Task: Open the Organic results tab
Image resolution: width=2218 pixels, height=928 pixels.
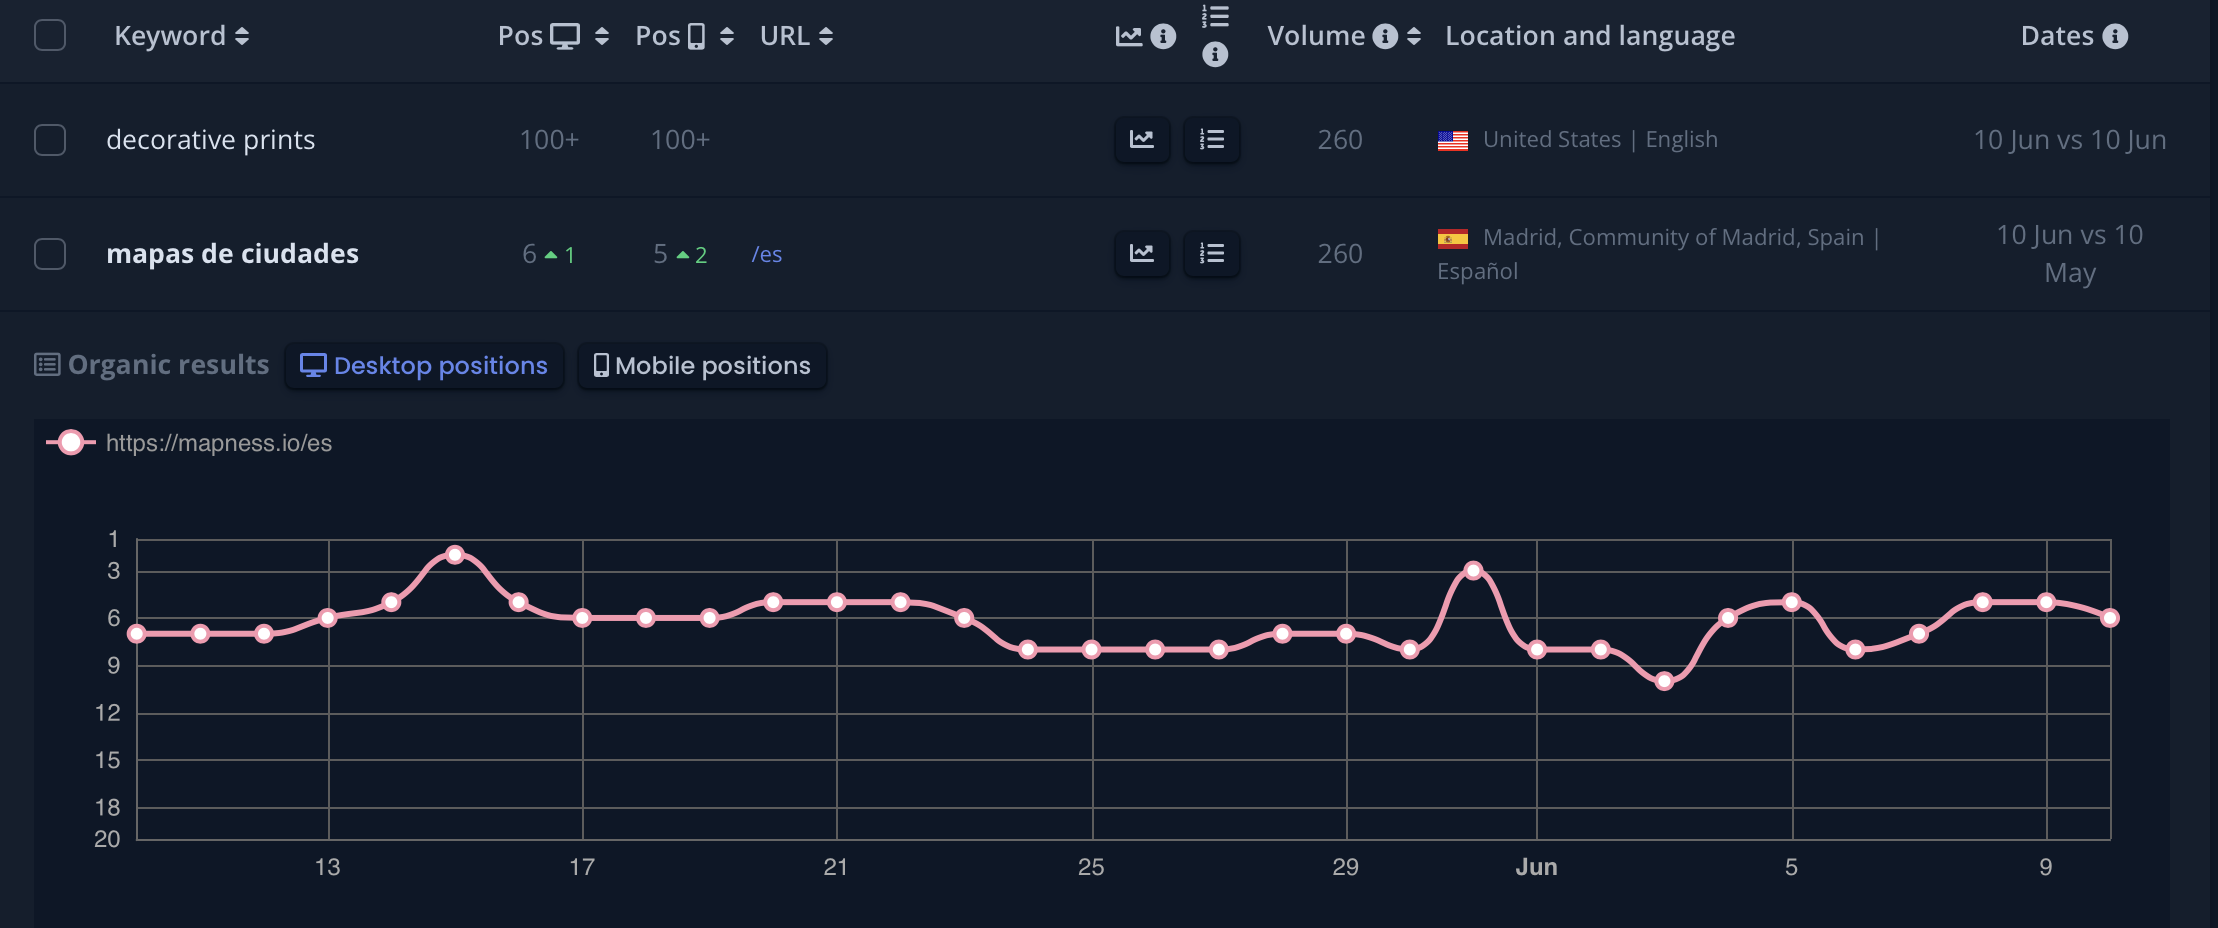Action: [x=152, y=365]
